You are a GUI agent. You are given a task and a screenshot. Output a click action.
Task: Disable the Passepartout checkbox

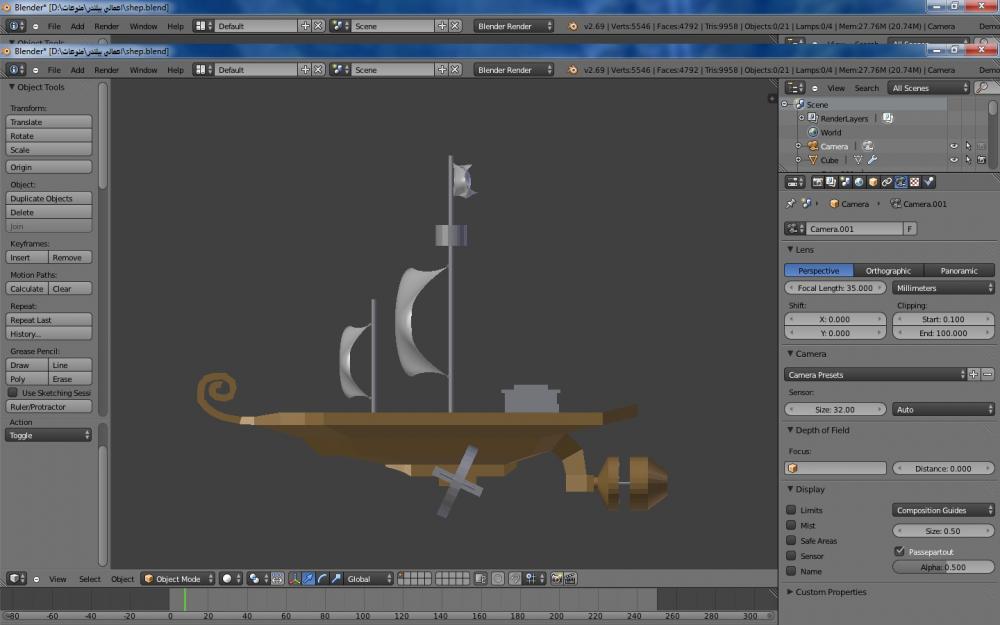(899, 551)
